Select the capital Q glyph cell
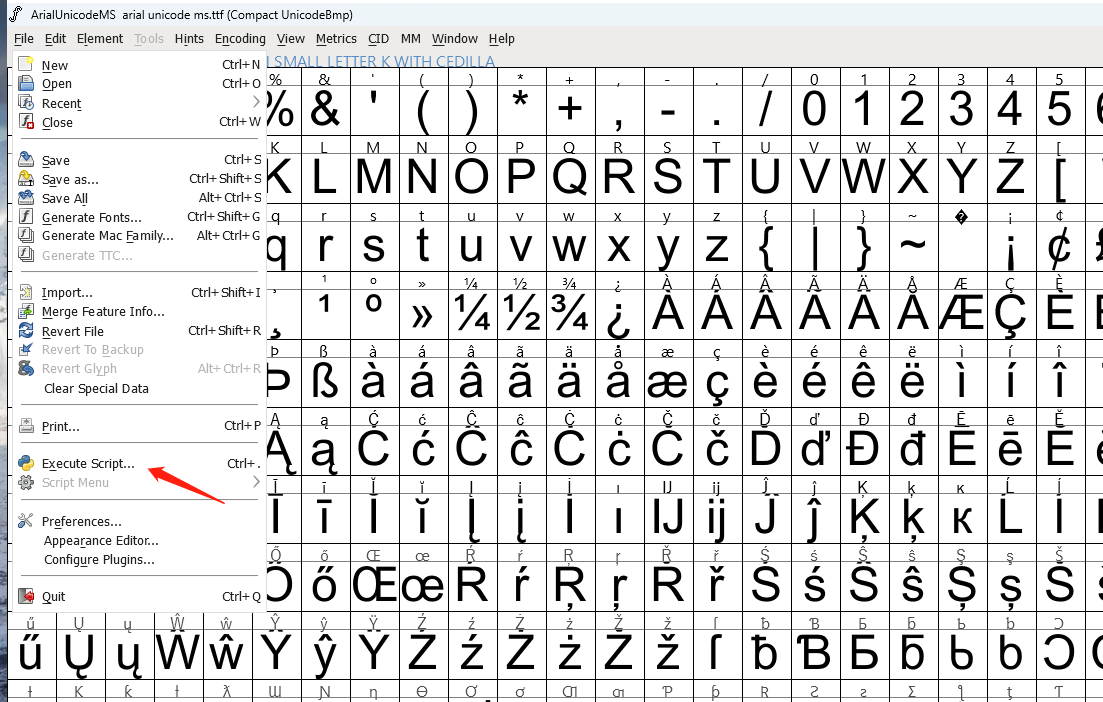The height and width of the screenshot is (702, 1103). click(570, 178)
